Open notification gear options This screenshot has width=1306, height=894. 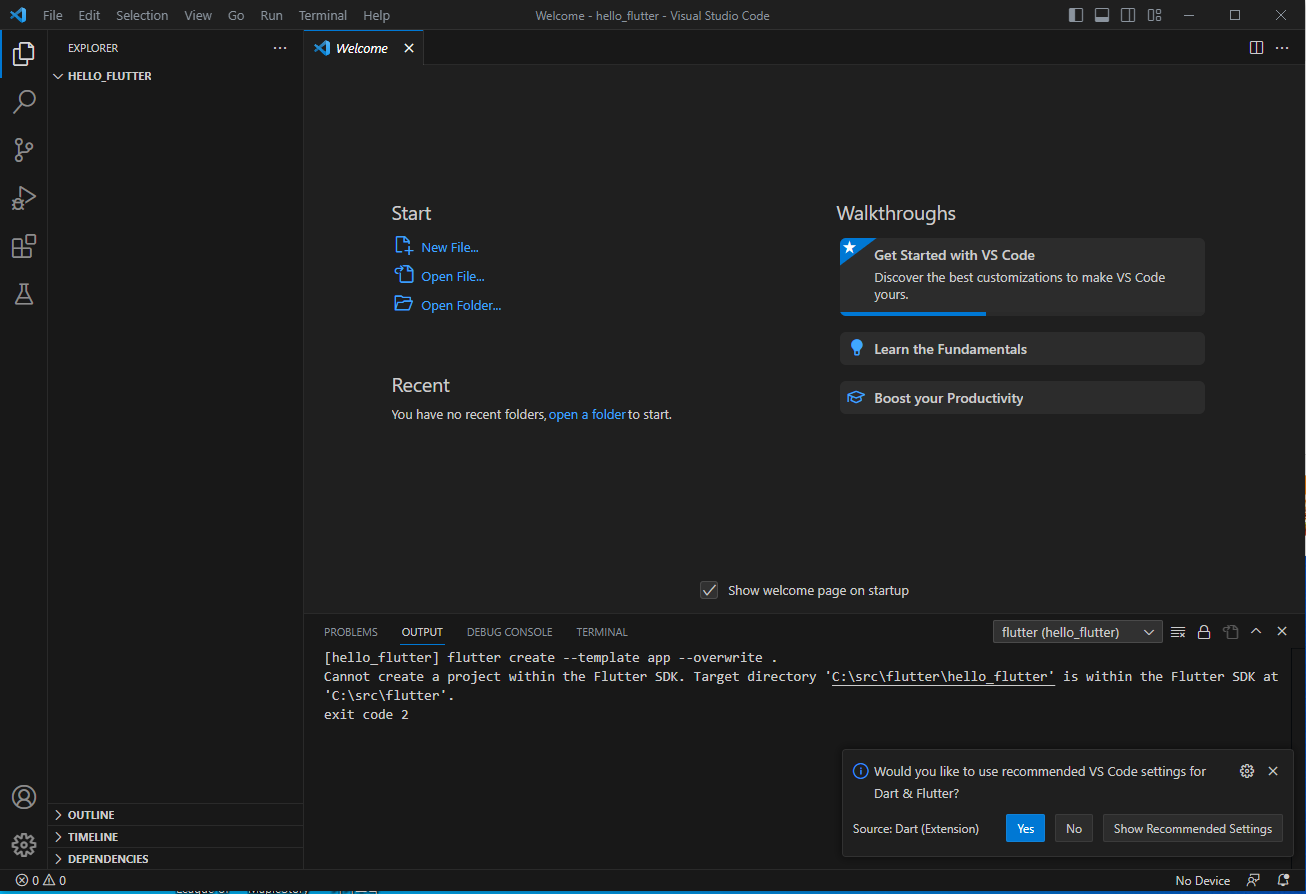[1247, 771]
